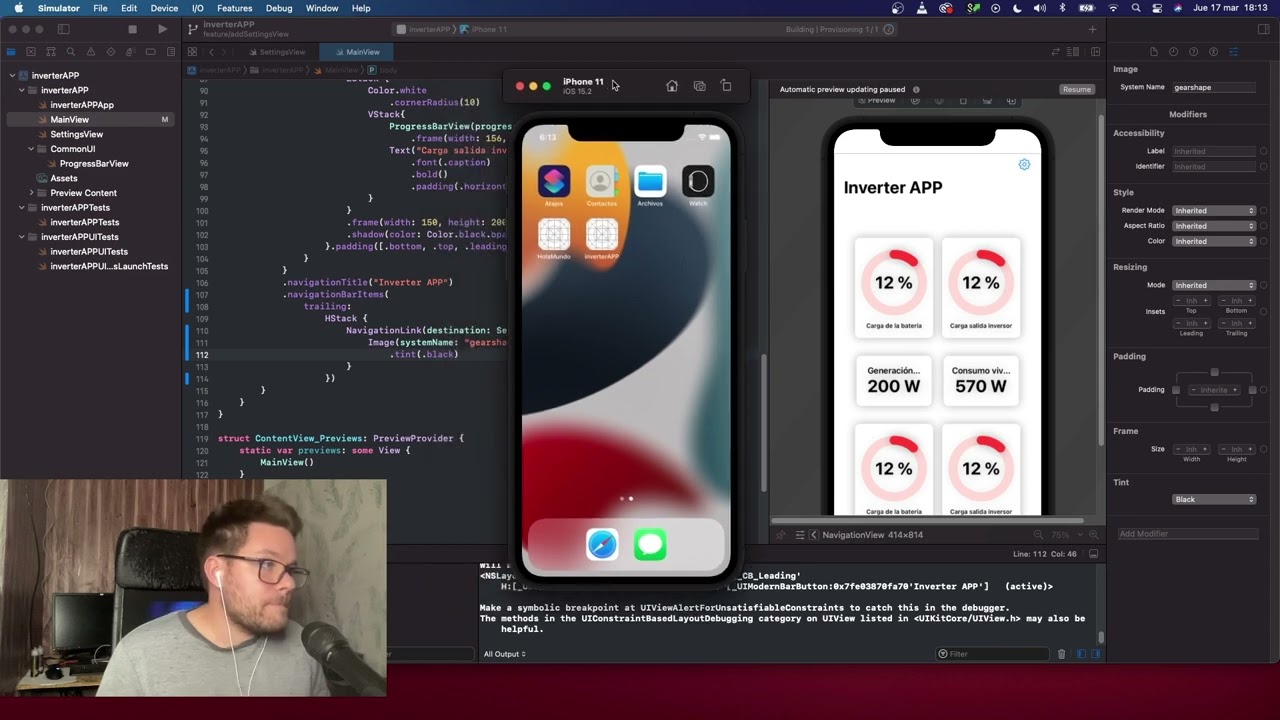The width and height of the screenshot is (1280, 720).
Task: Open the Render Mode dropdown
Action: pos(1214,211)
